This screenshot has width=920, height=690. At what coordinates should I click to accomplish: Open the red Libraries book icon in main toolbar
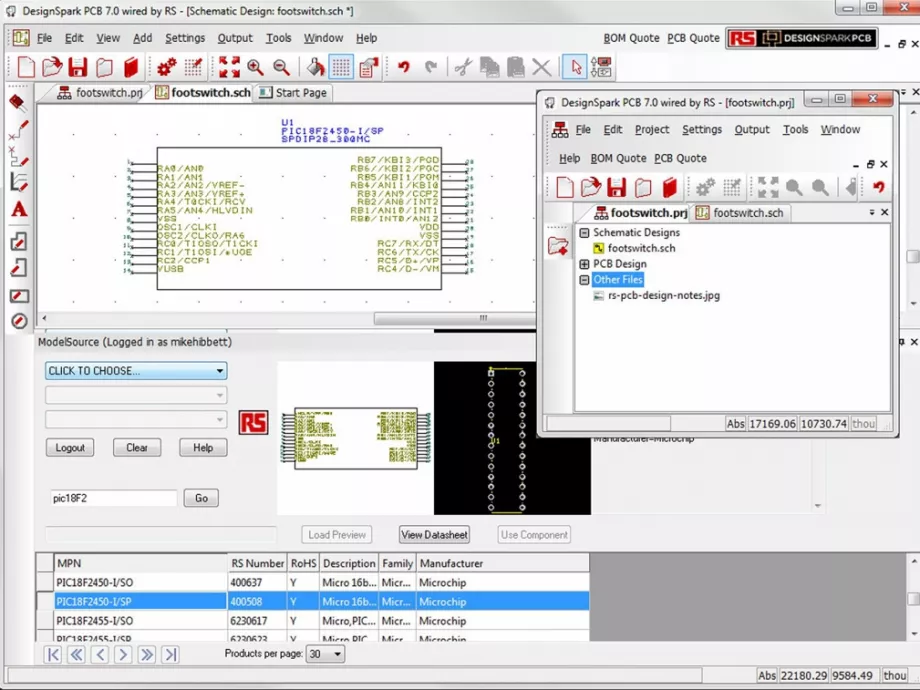point(130,67)
